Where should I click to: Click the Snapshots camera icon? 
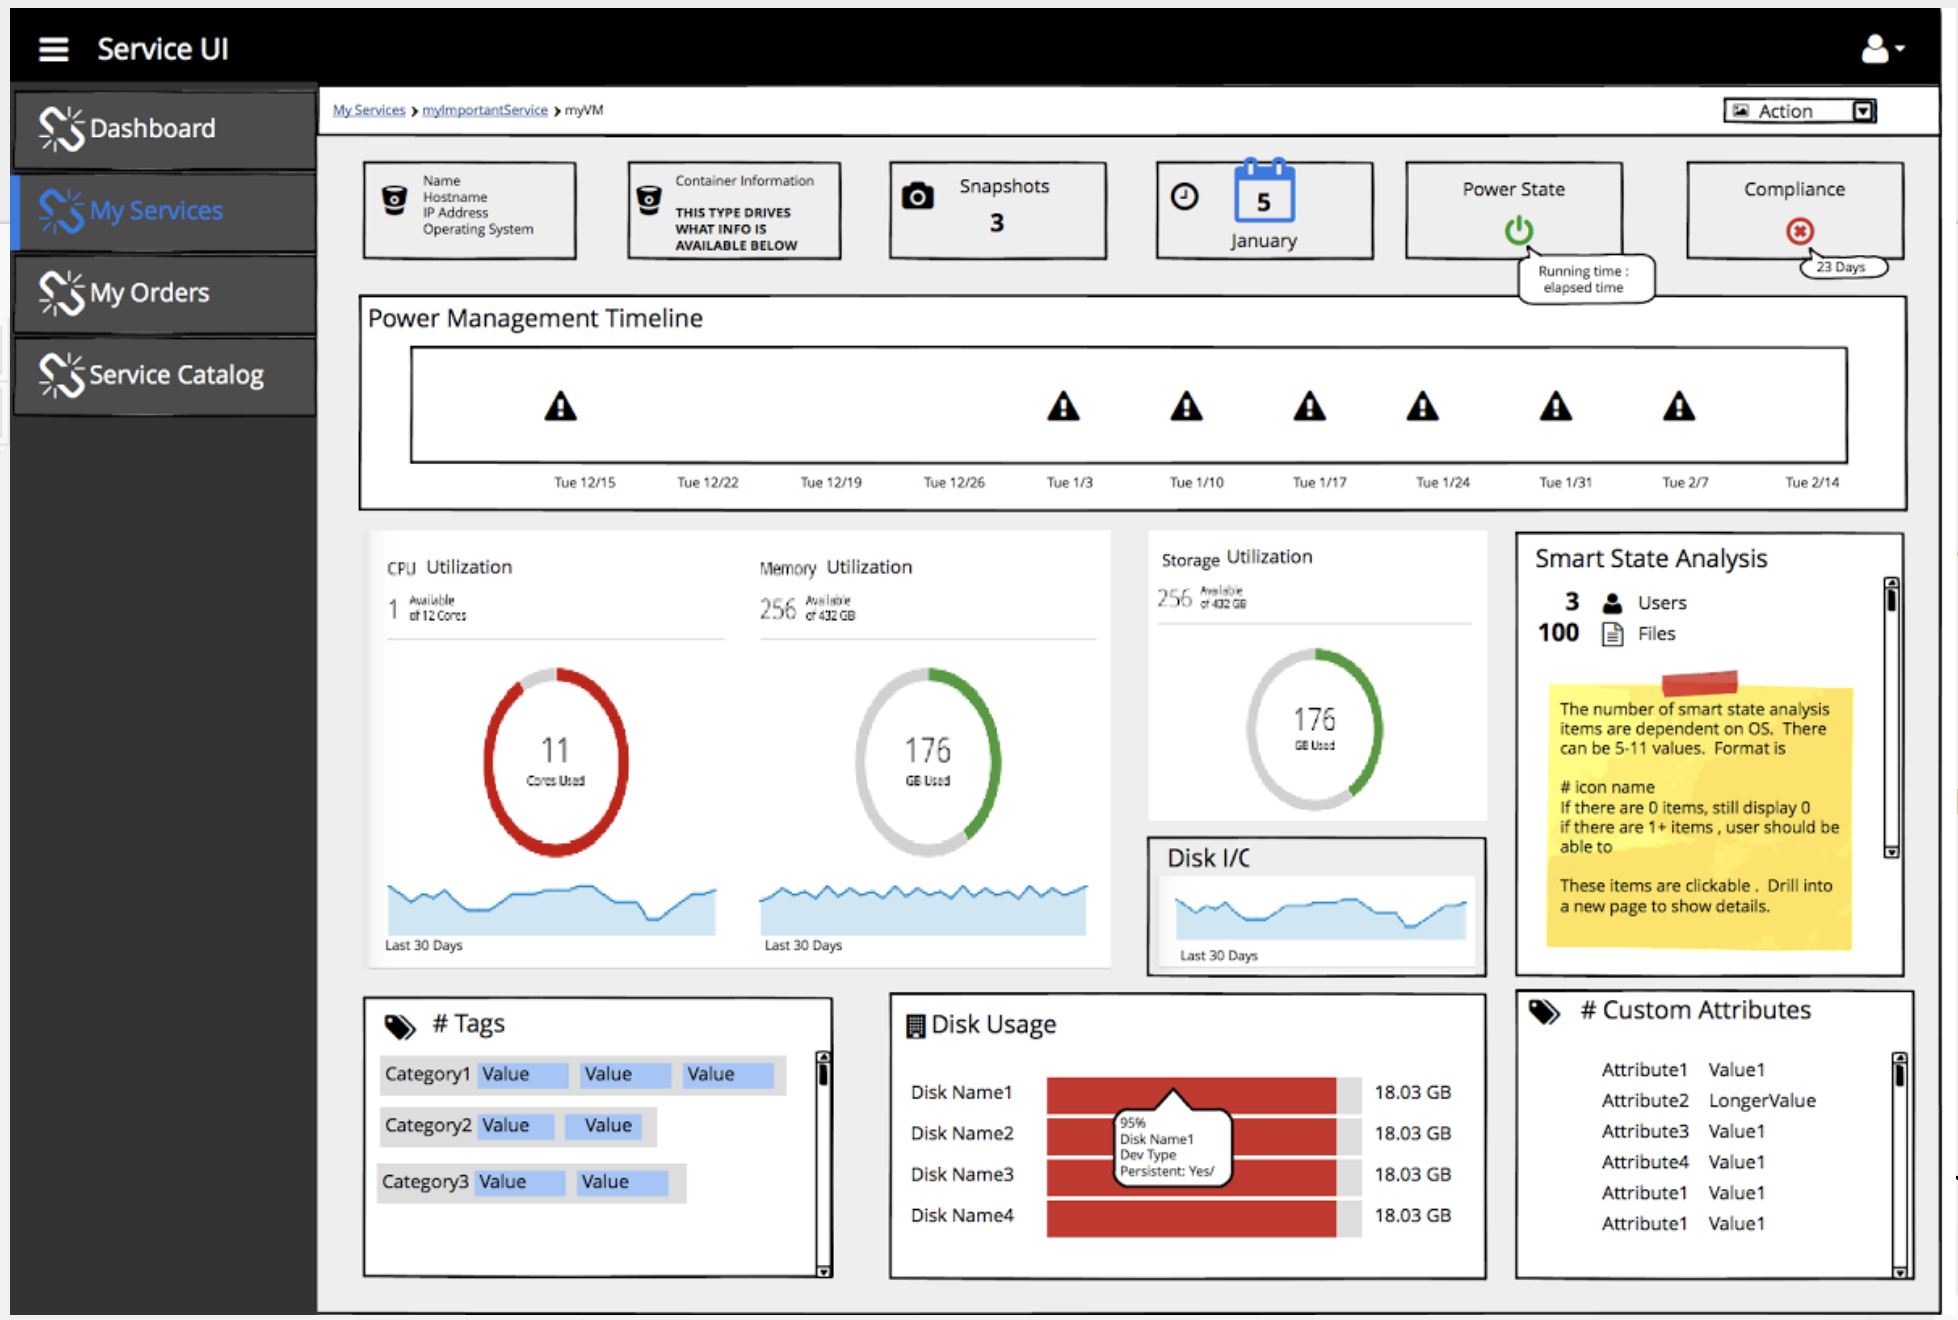(x=918, y=197)
